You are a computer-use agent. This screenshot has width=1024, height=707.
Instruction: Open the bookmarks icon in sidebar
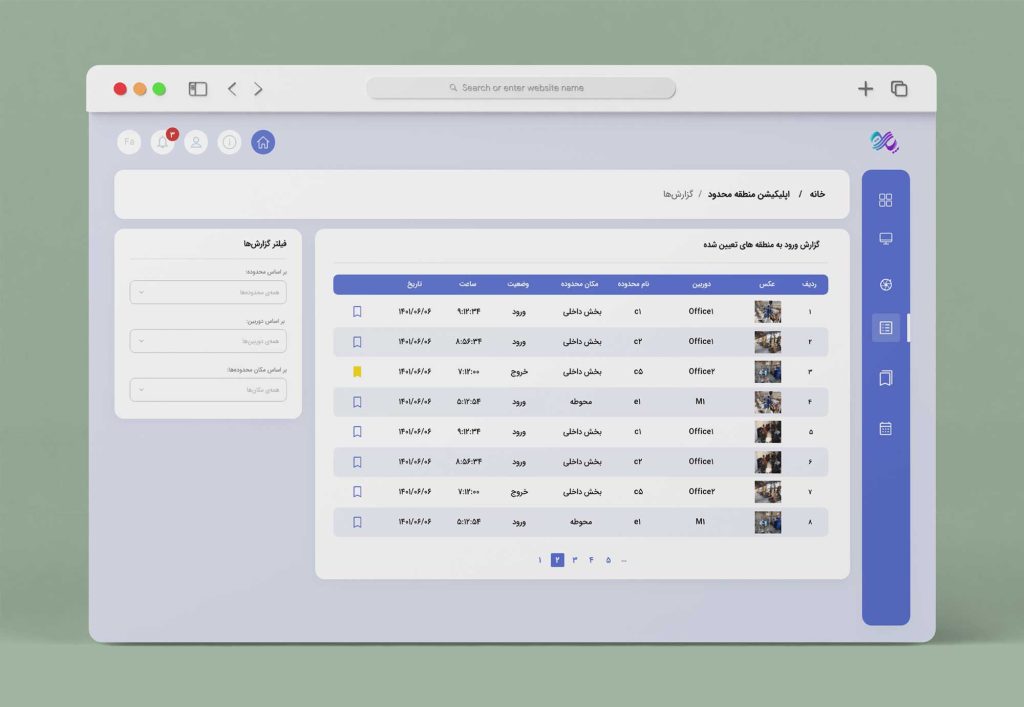click(x=885, y=379)
